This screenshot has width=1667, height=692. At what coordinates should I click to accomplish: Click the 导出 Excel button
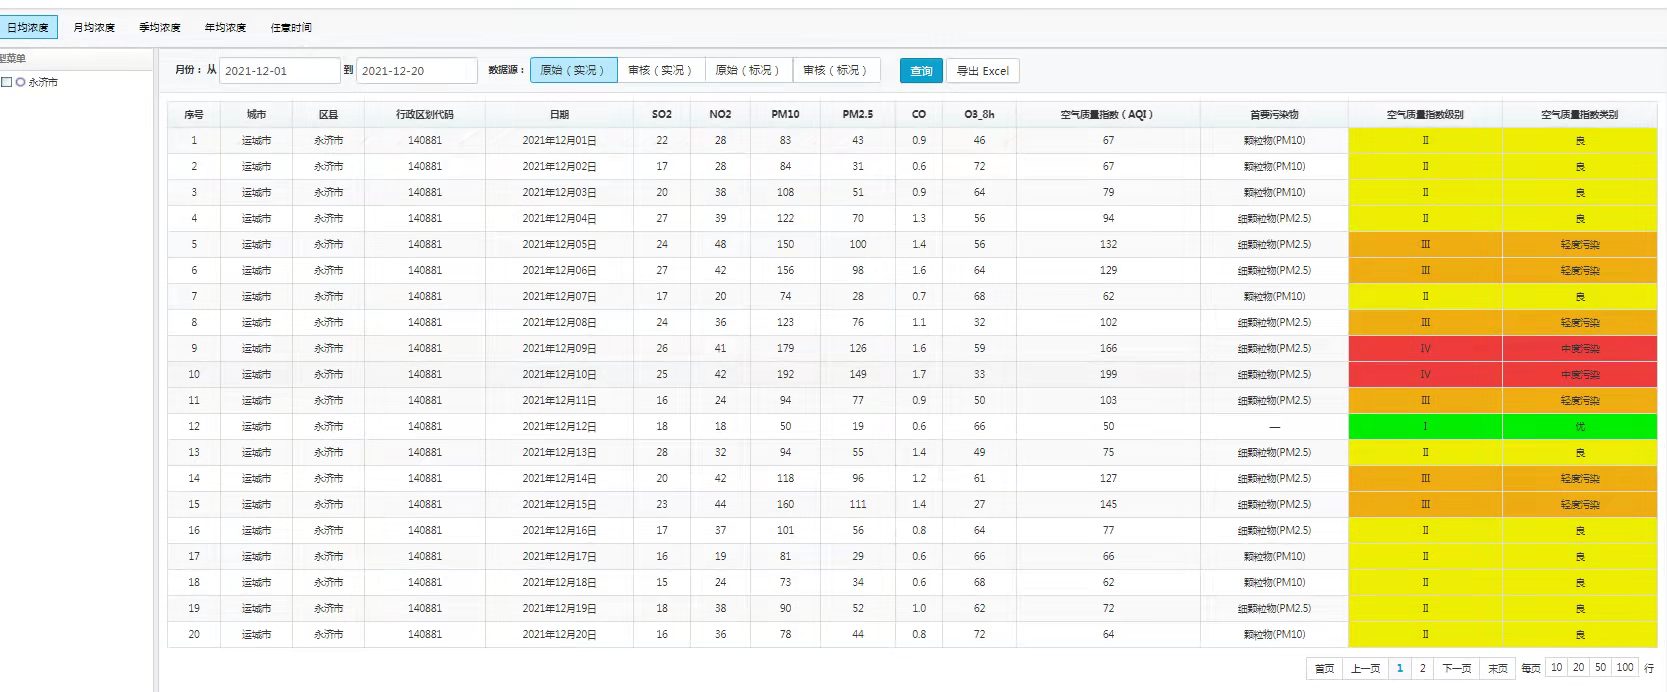(983, 71)
